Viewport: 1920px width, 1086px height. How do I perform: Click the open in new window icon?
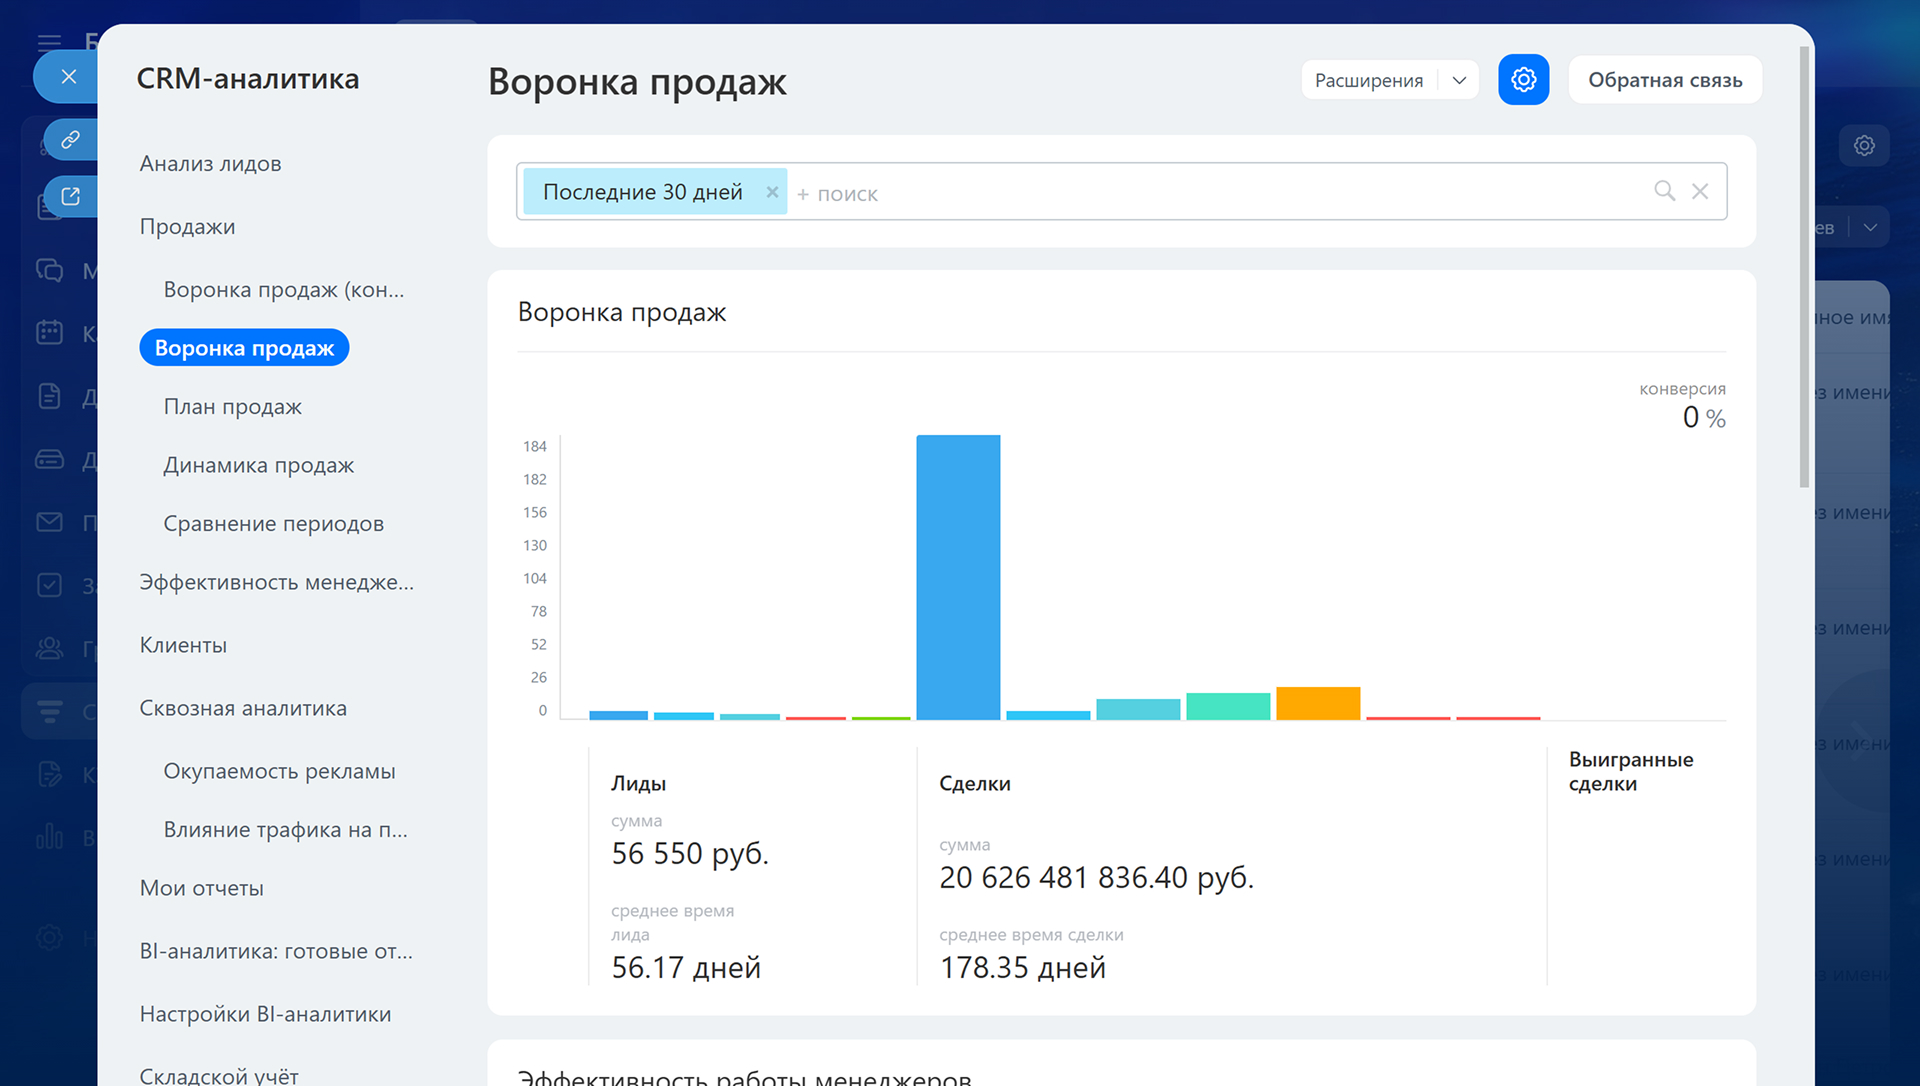[x=70, y=196]
